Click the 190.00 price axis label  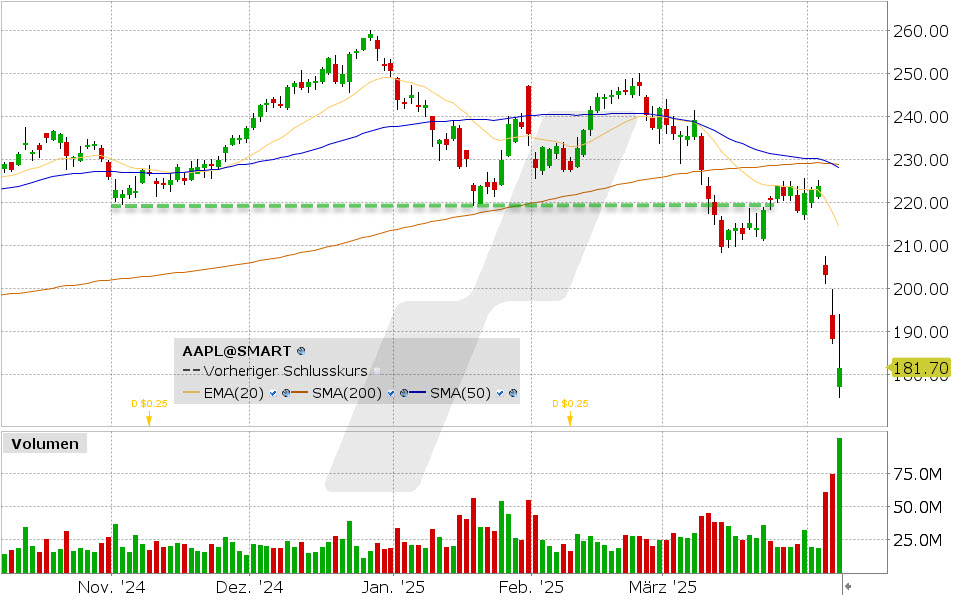921,332
